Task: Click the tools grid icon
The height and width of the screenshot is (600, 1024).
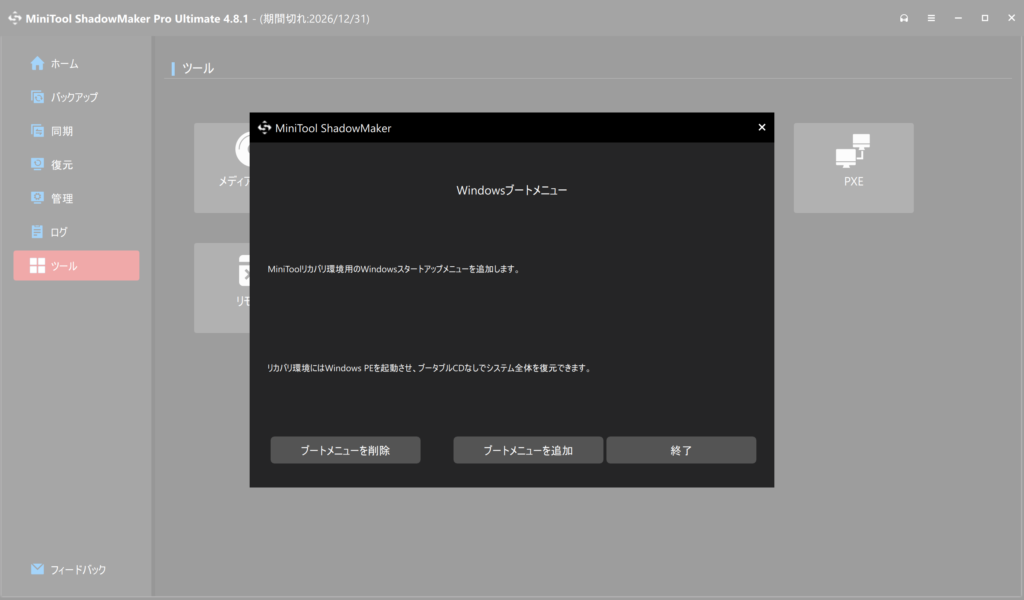Action: 37,266
